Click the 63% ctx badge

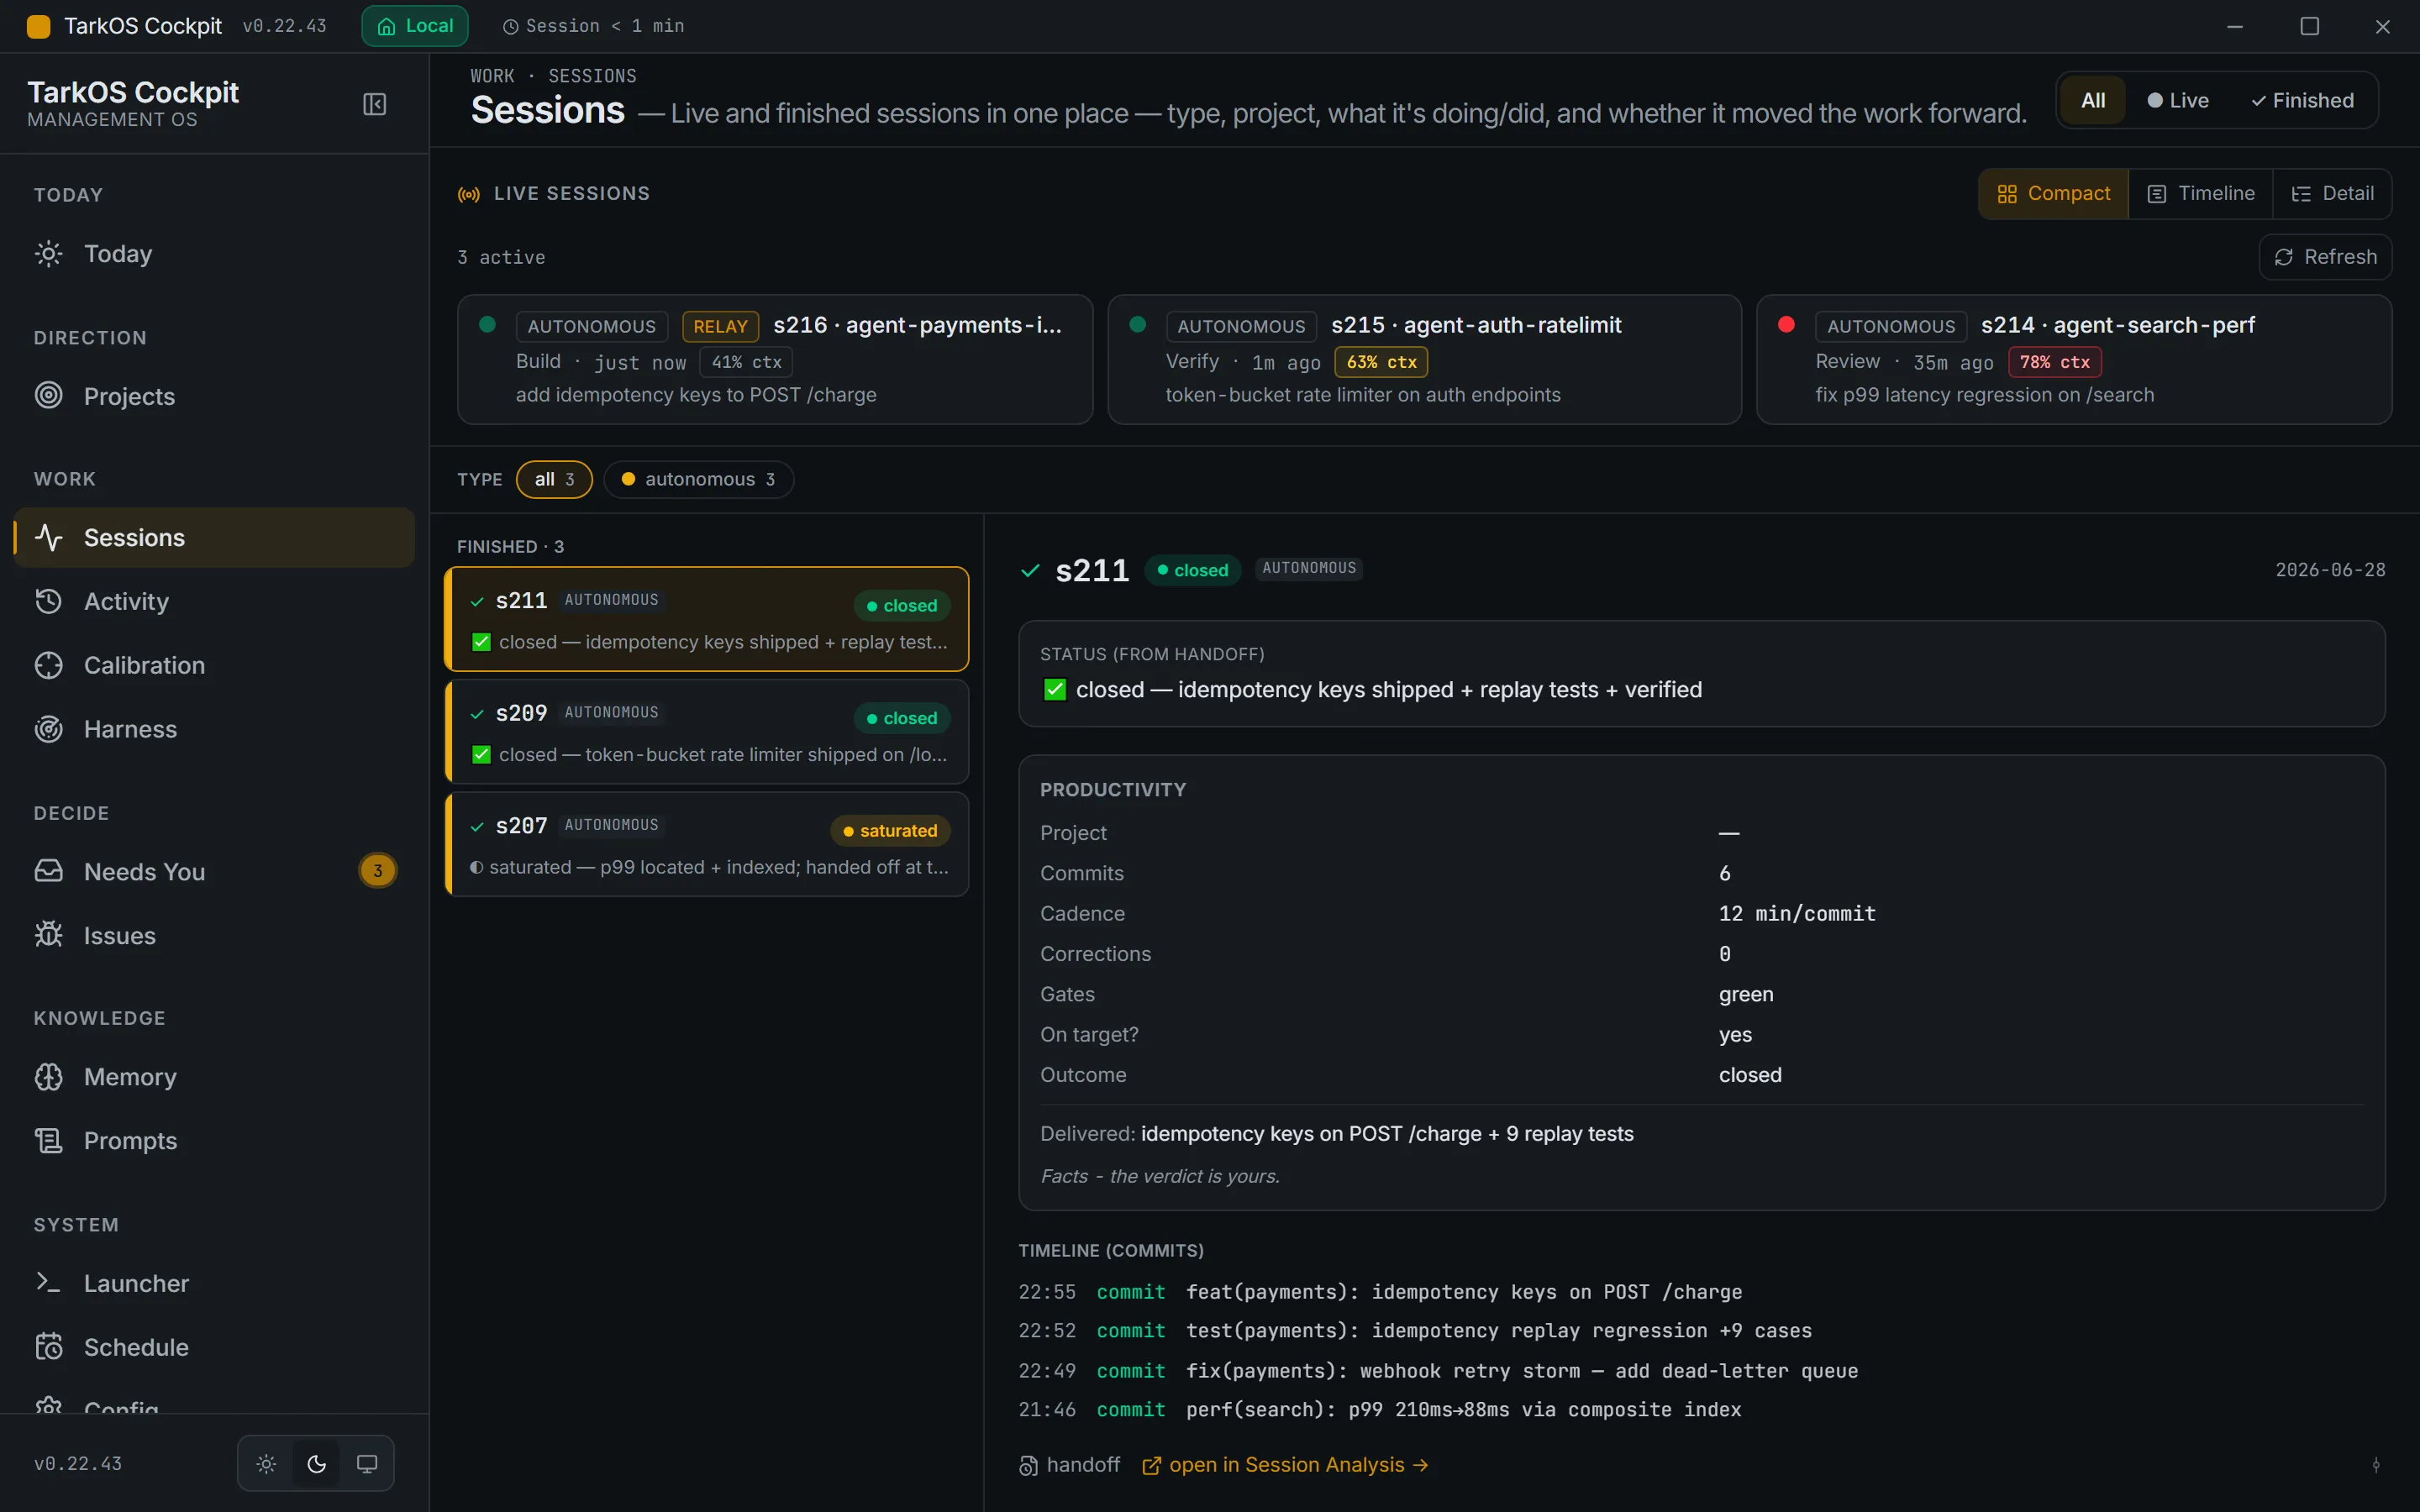tap(1381, 362)
